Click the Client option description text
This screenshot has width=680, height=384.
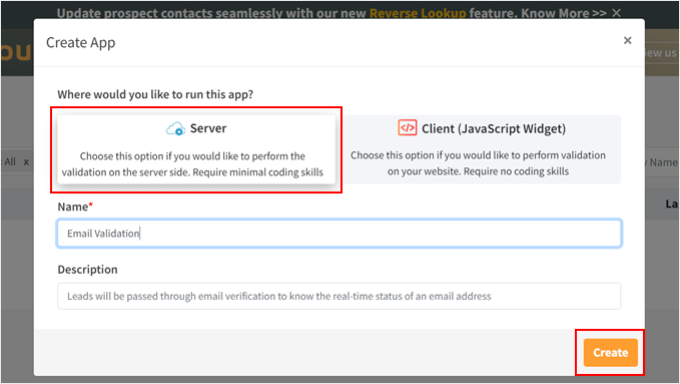478,163
